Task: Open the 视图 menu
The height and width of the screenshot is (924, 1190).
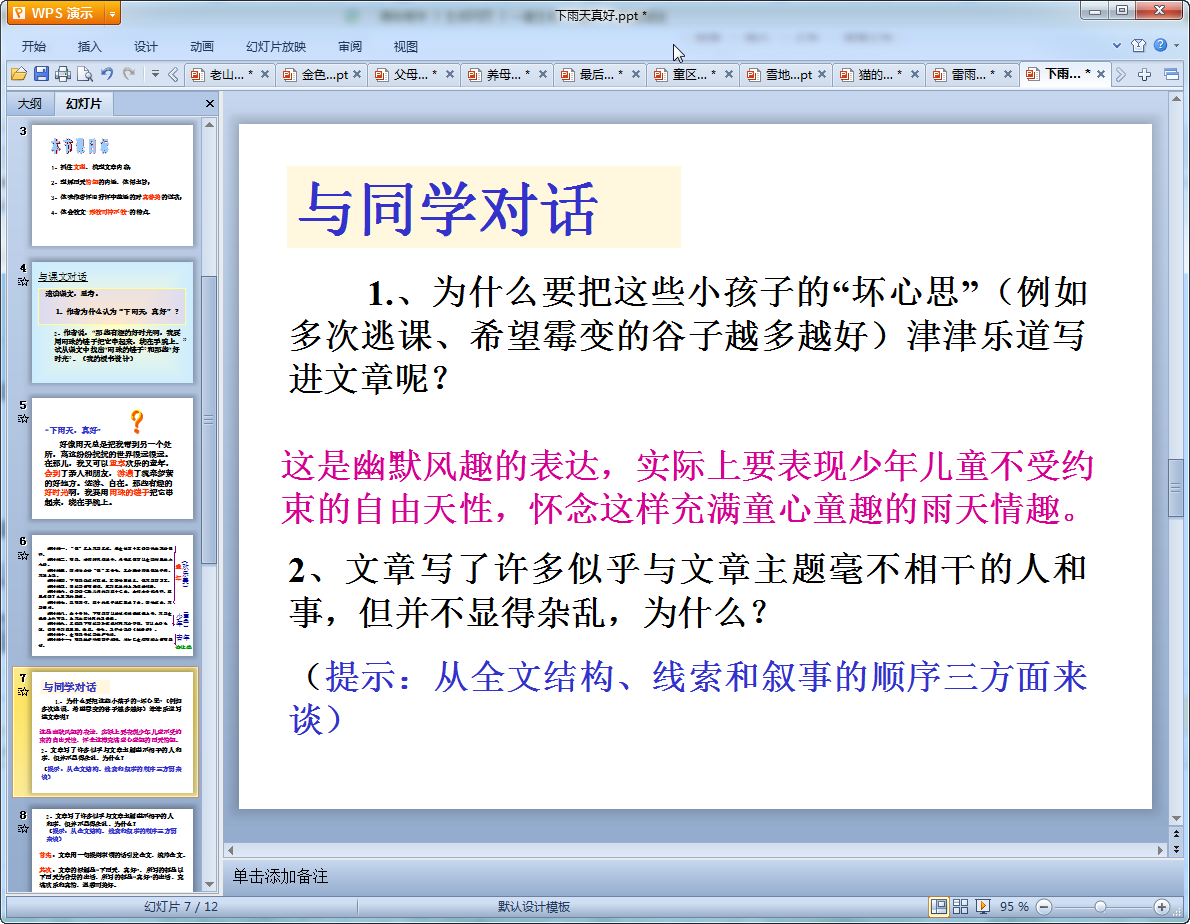Action: (406, 46)
